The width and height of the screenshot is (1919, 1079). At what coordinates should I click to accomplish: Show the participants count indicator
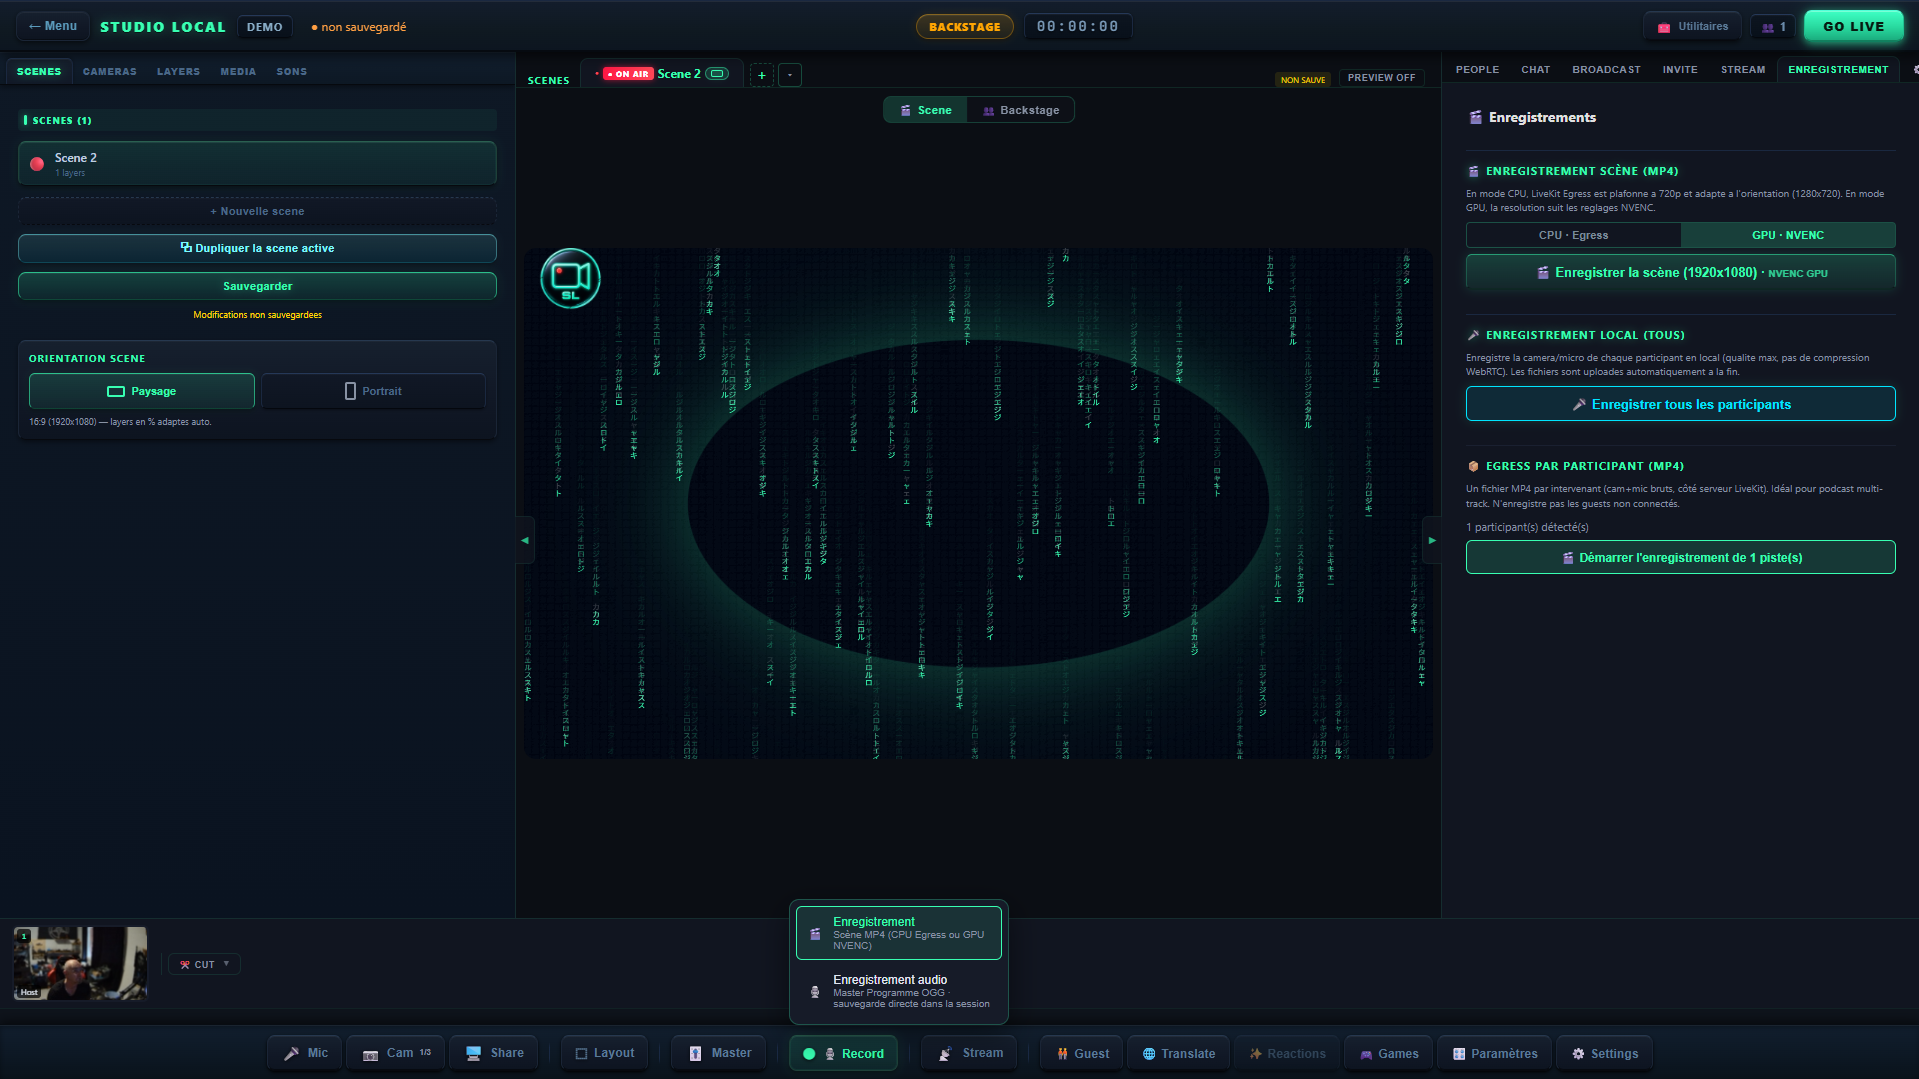tap(1773, 27)
